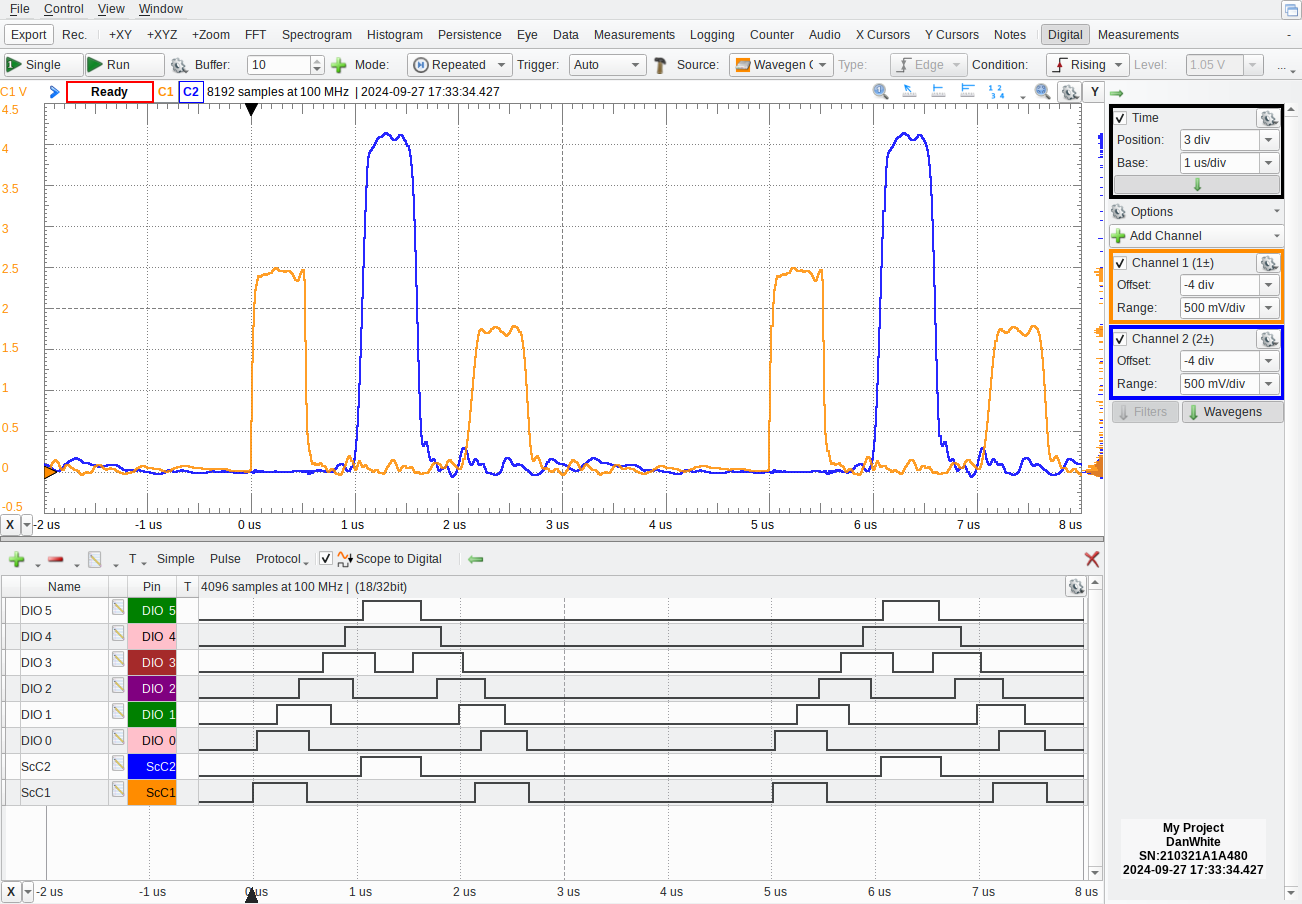Screen dimensions: 1302x904
Task: Click green right arrow above Time panel
Action: (1116, 93)
